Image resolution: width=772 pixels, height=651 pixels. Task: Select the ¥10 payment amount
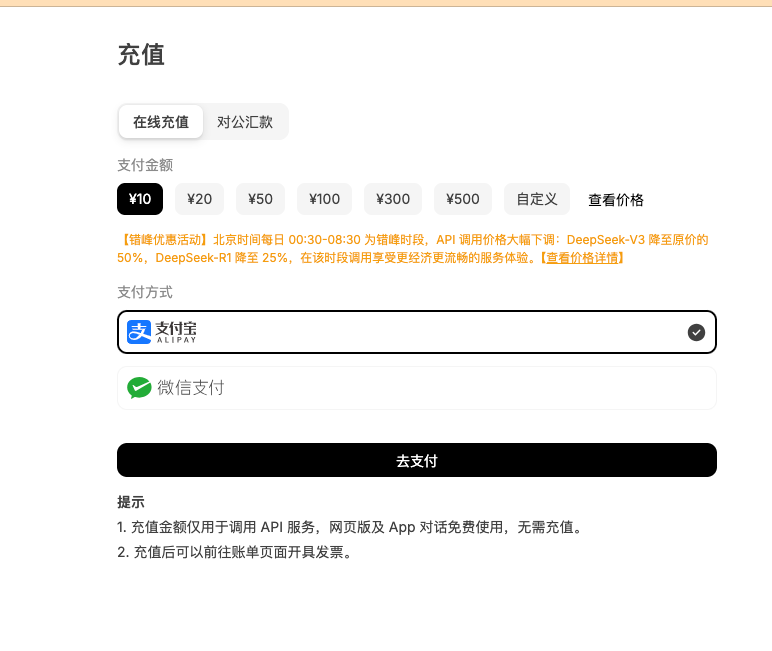(140, 199)
